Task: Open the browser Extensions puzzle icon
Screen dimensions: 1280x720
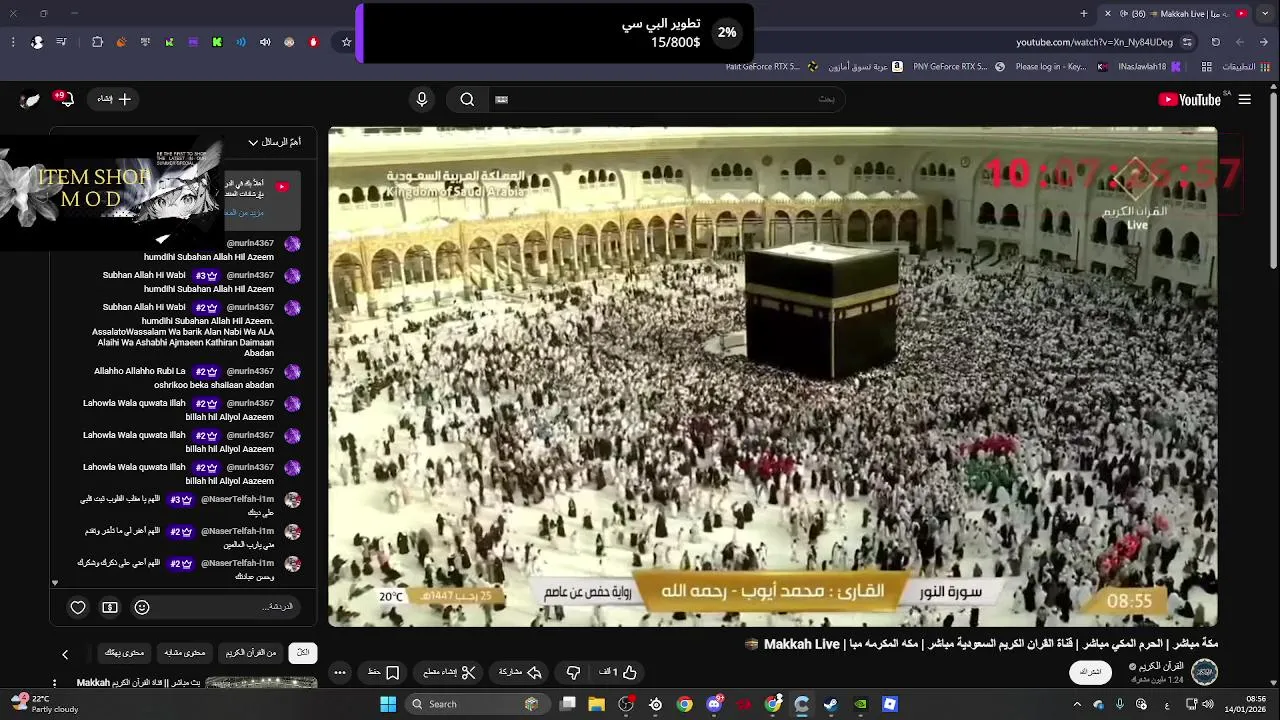Action: point(97,42)
